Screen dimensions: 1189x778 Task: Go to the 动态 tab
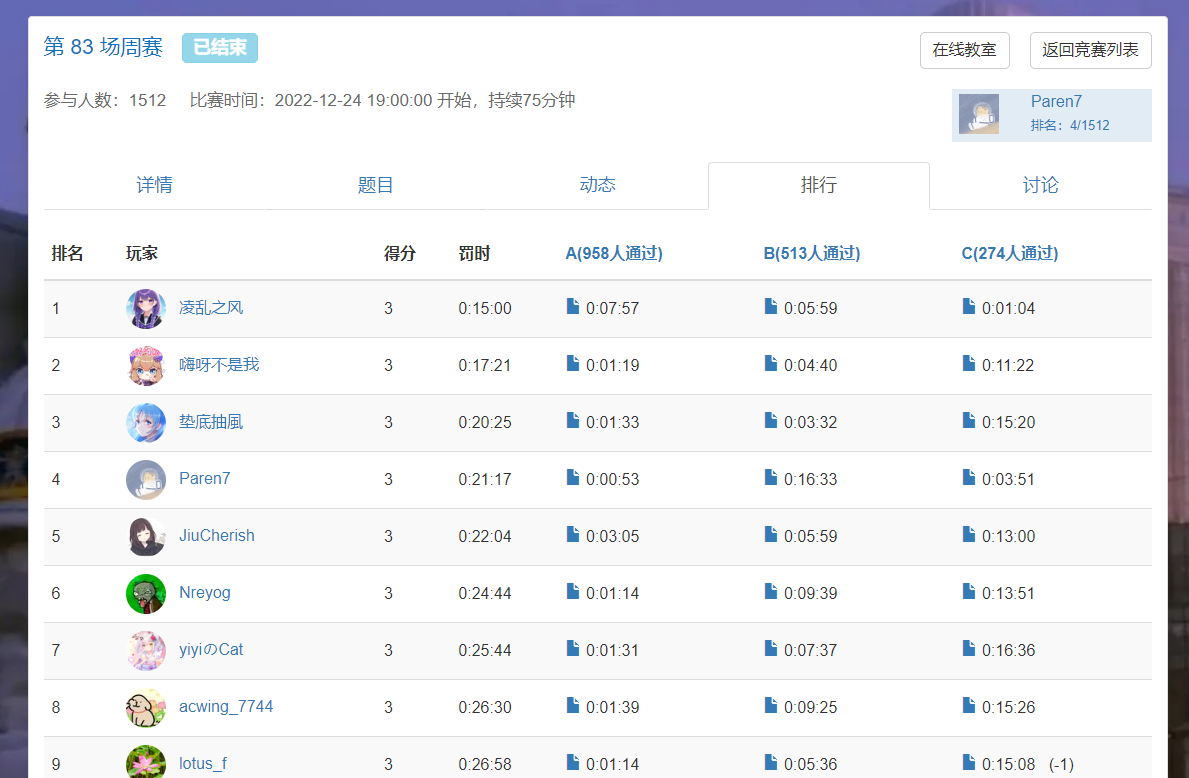click(597, 185)
